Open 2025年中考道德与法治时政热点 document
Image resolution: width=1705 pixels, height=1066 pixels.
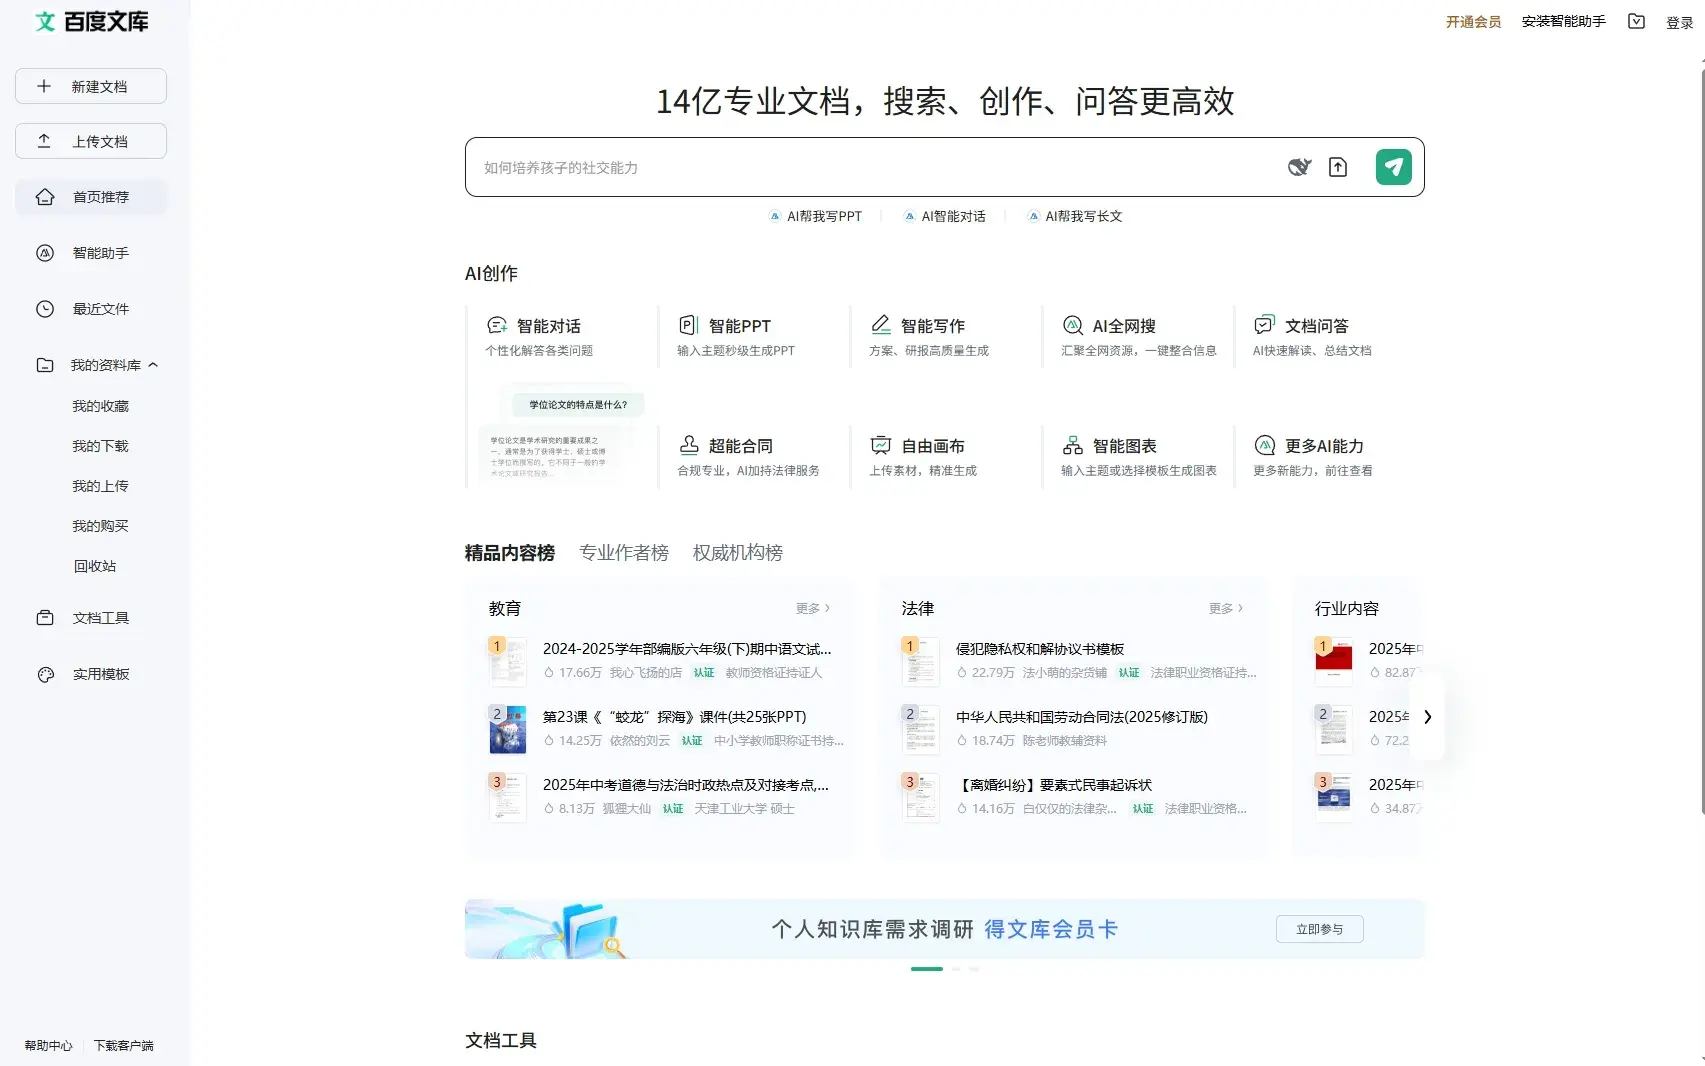(x=686, y=785)
